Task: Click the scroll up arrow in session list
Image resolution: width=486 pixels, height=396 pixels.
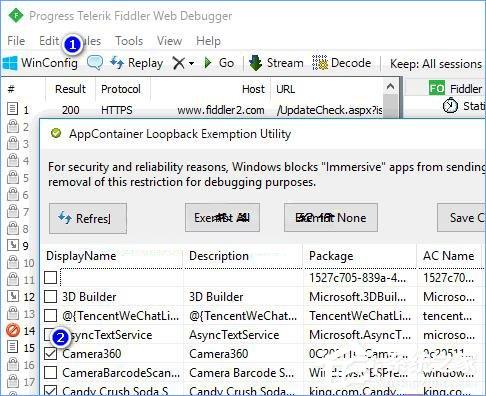Action: click(390, 87)
